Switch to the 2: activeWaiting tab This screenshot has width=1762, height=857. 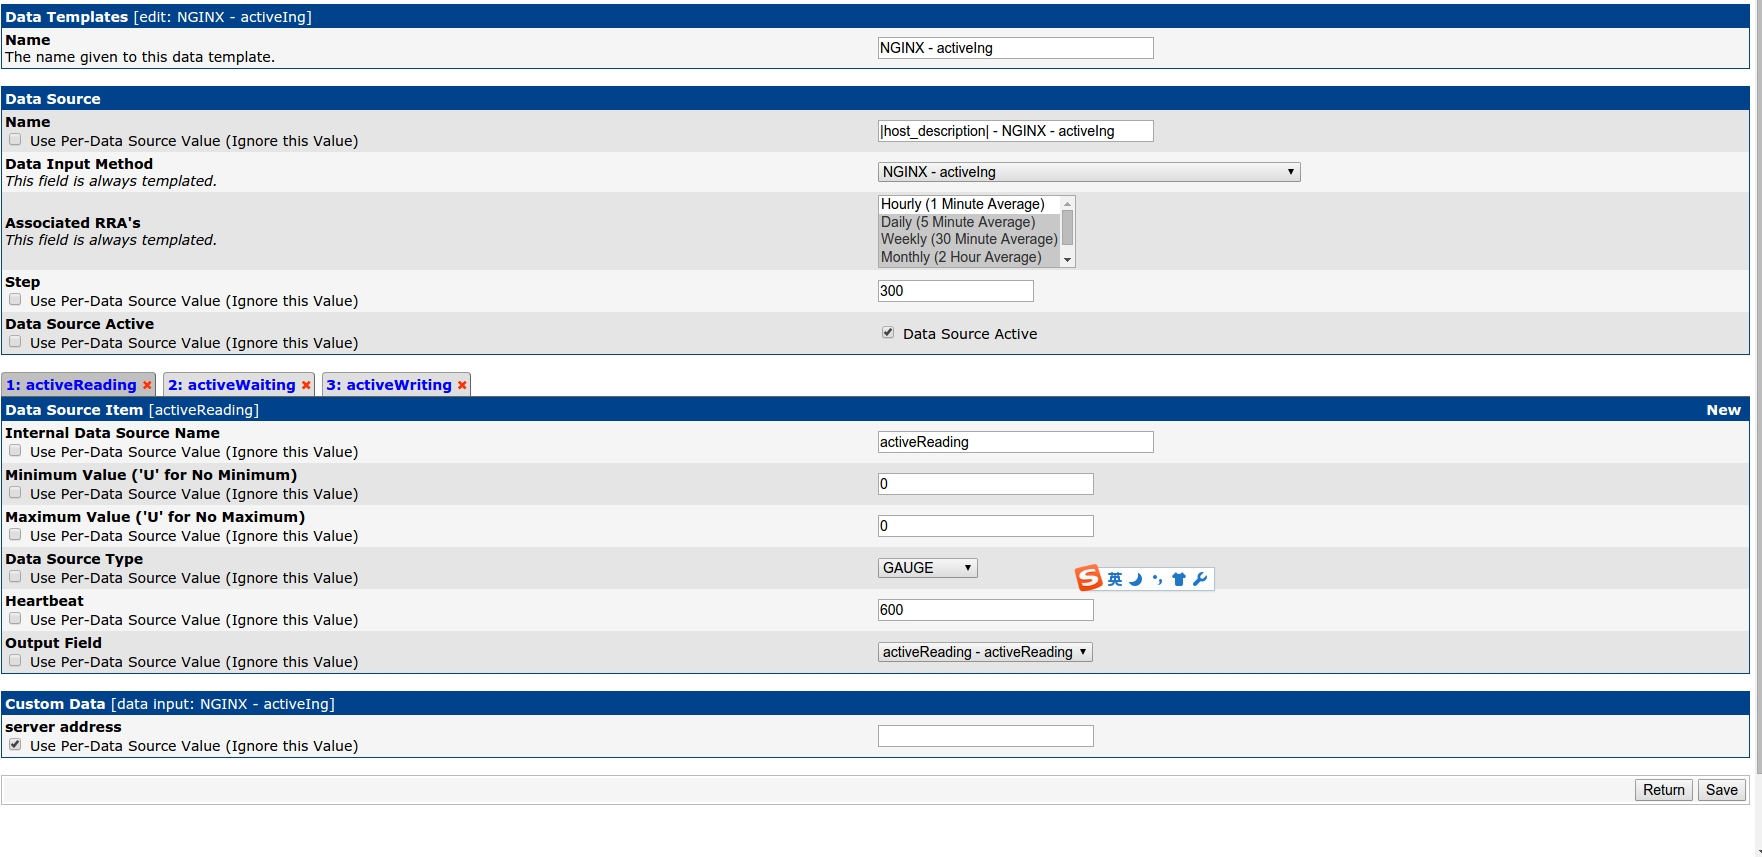232,385
